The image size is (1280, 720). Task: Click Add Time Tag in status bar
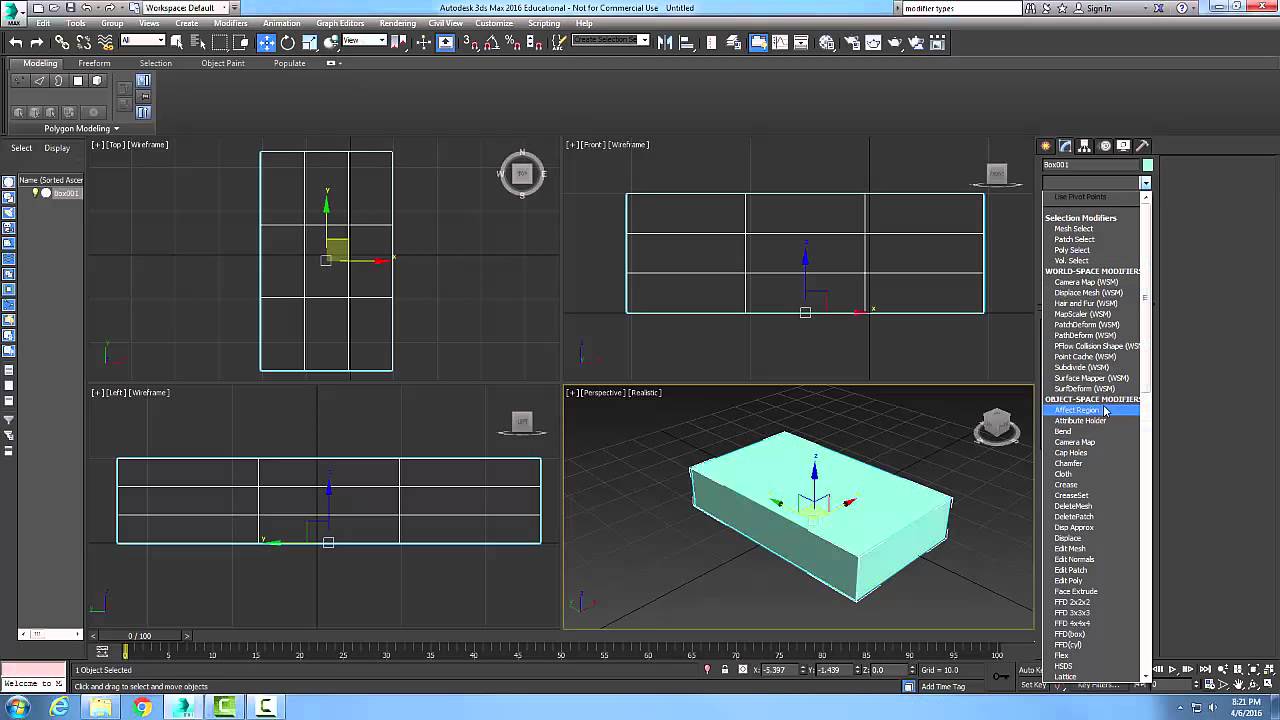pyautogui.click(x=945, y=687)
